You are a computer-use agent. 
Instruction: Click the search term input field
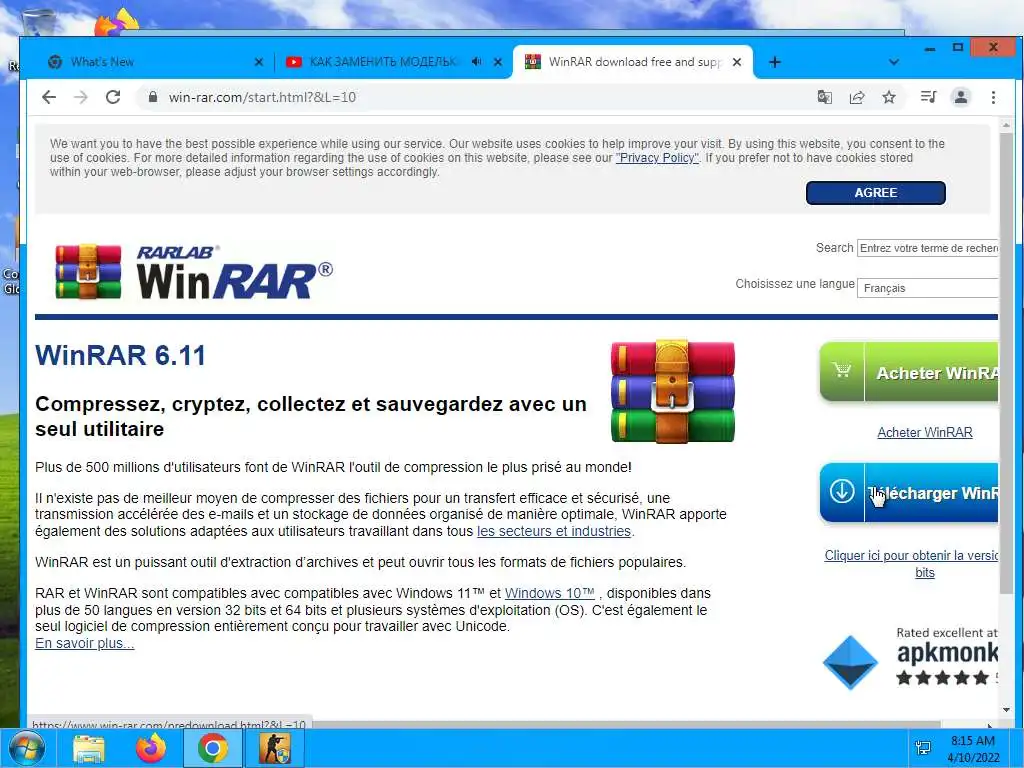tap(927, 248)
